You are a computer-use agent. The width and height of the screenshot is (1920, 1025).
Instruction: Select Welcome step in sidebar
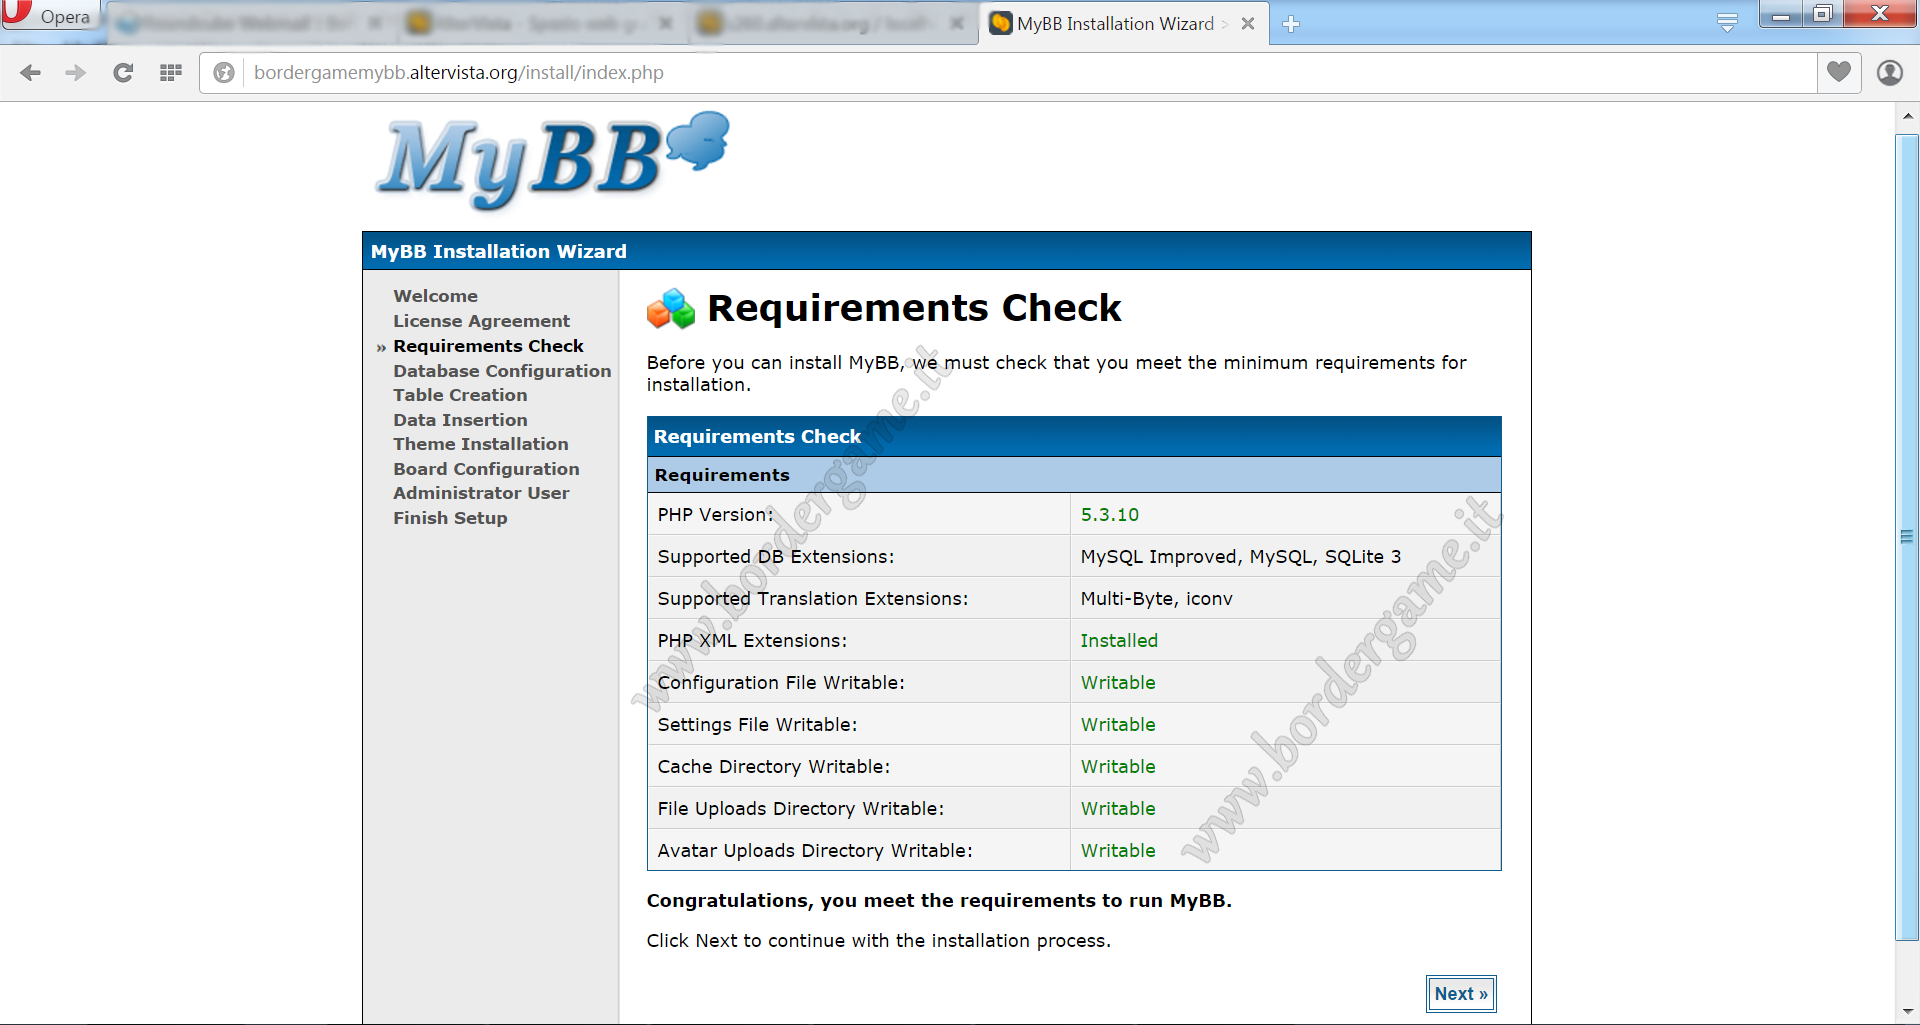pos(435,296)
